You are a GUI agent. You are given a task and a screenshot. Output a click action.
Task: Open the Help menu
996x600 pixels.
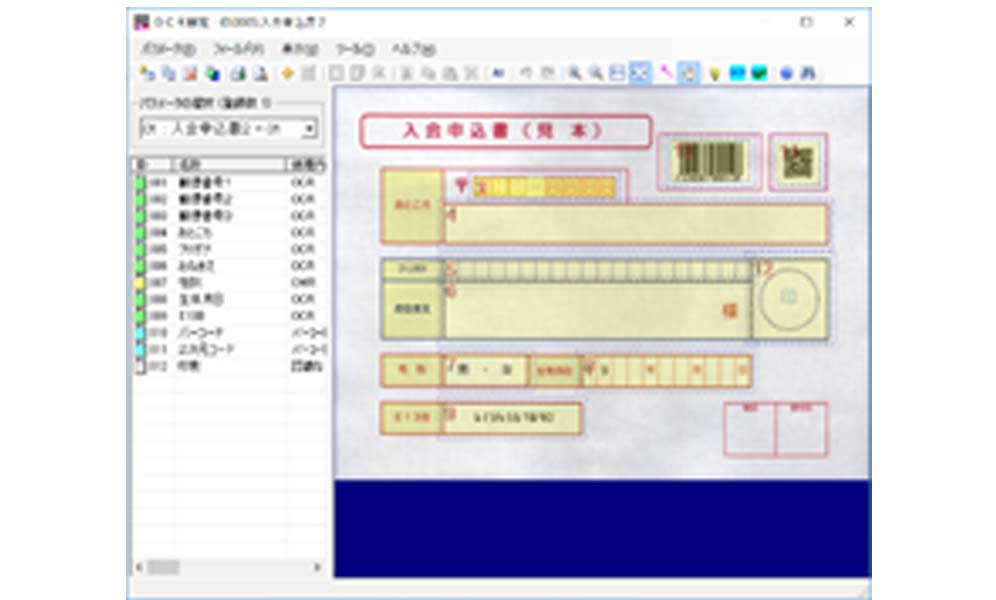[x=413, y=48]
